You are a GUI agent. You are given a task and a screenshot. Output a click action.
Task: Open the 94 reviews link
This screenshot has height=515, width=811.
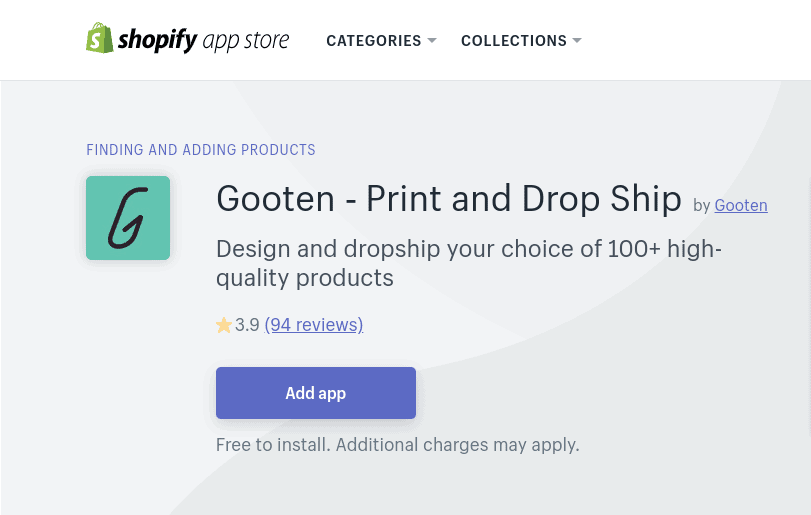[x=314, y=325]
